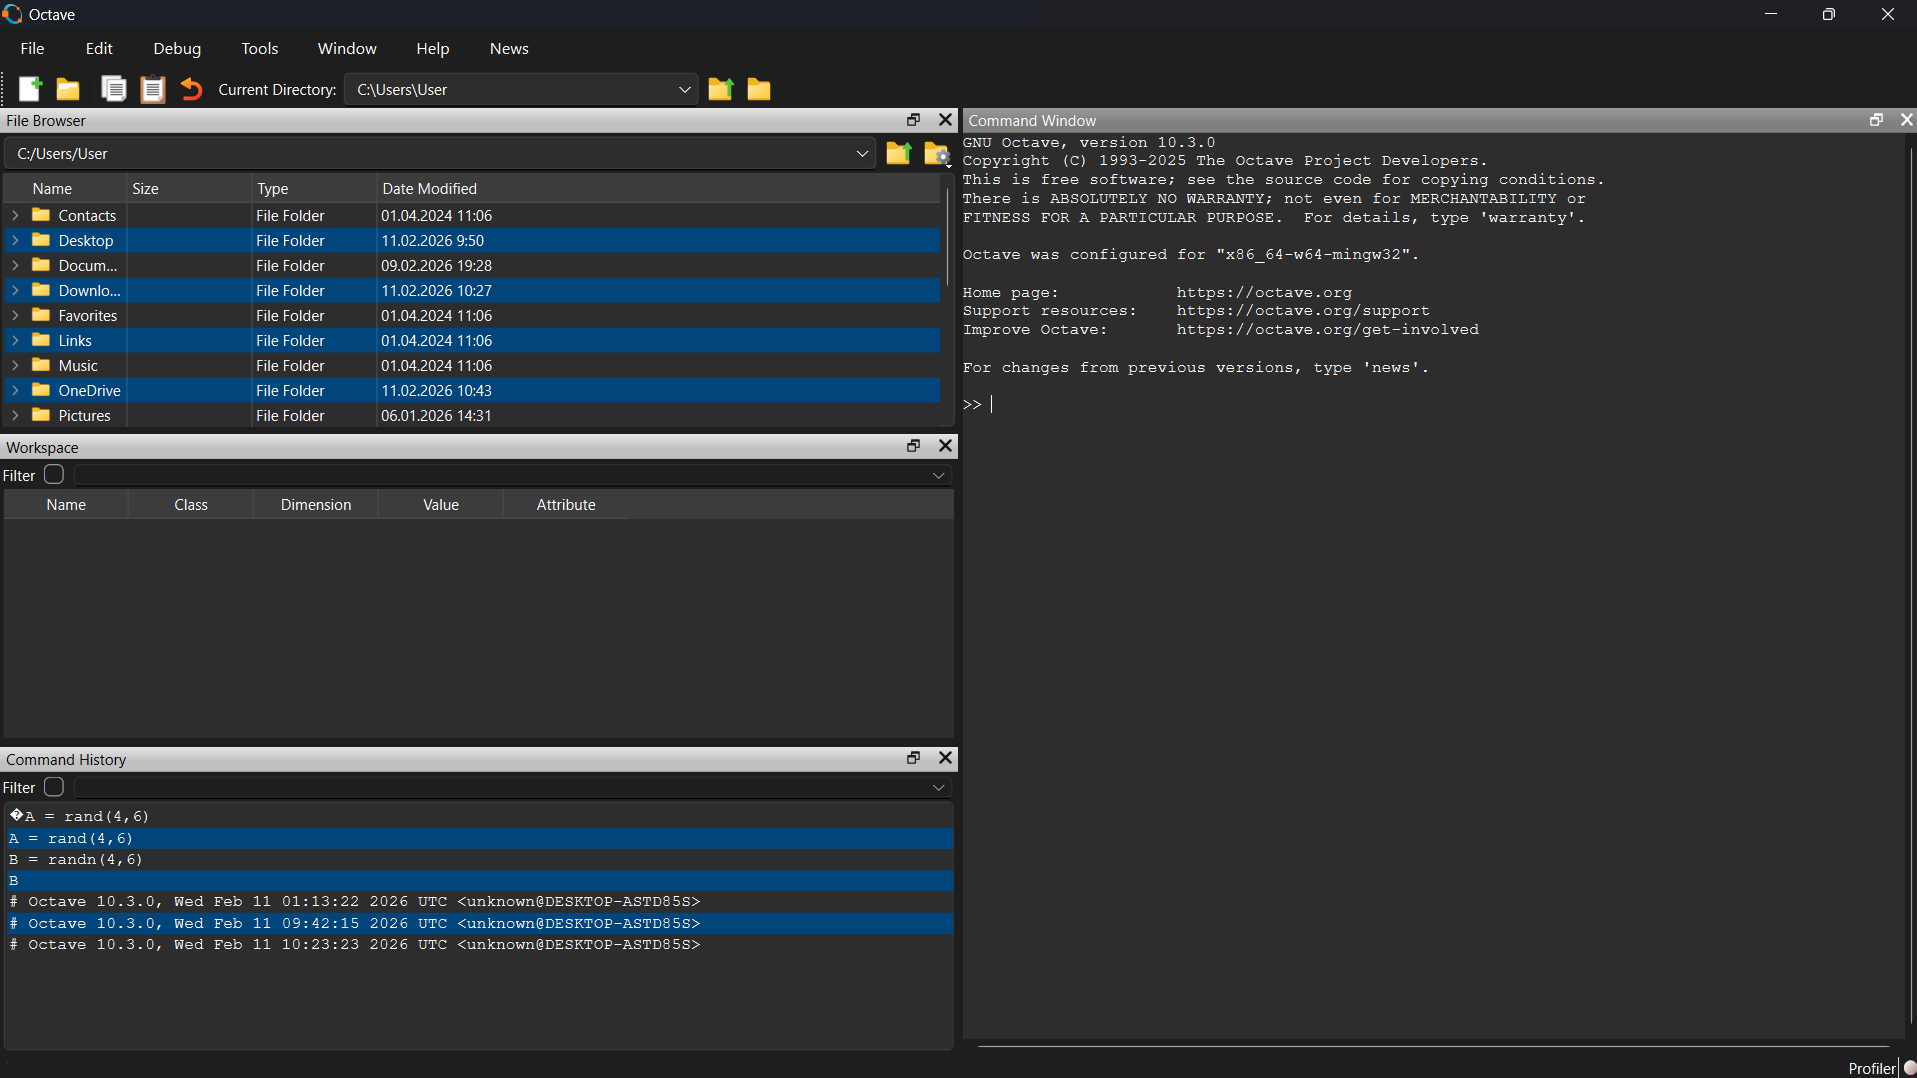Screen dimensions: 1917x1078
Task: Sort files by Date Modified column
Action: point(429,189)
